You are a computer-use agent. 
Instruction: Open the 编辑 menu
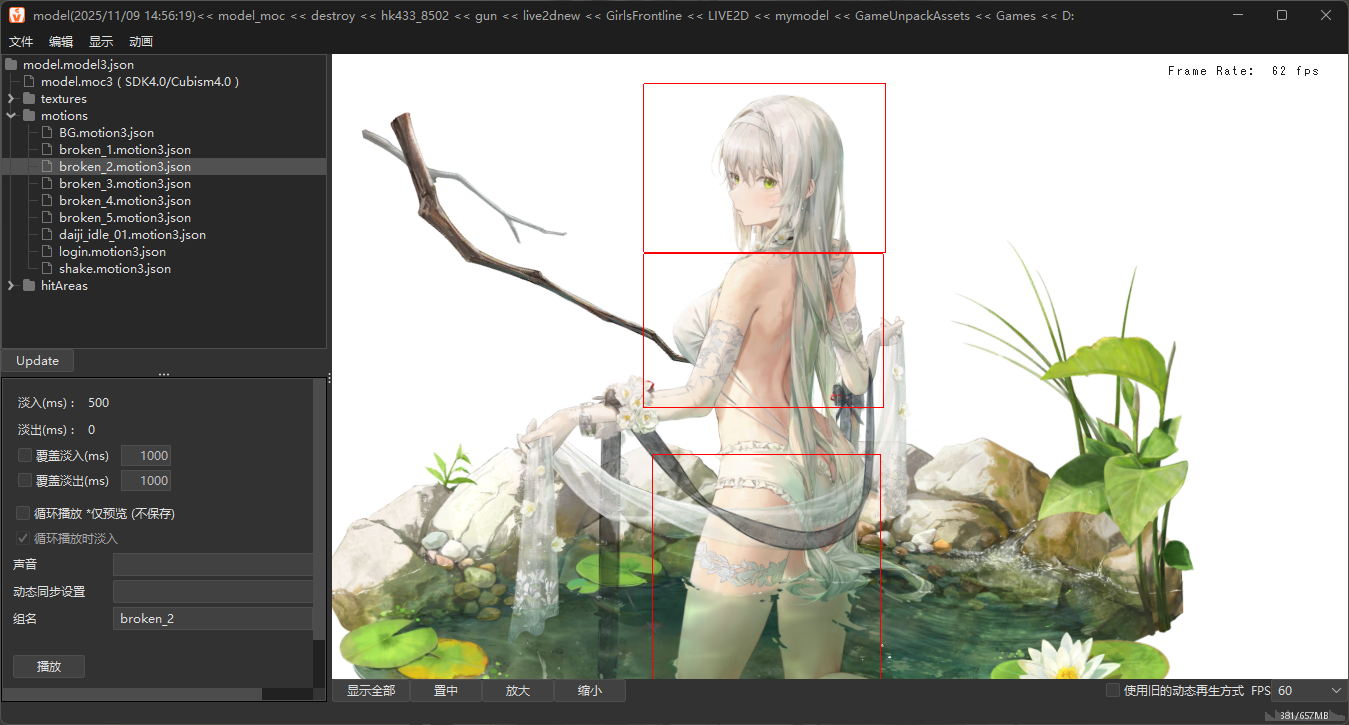coord(61,41)
